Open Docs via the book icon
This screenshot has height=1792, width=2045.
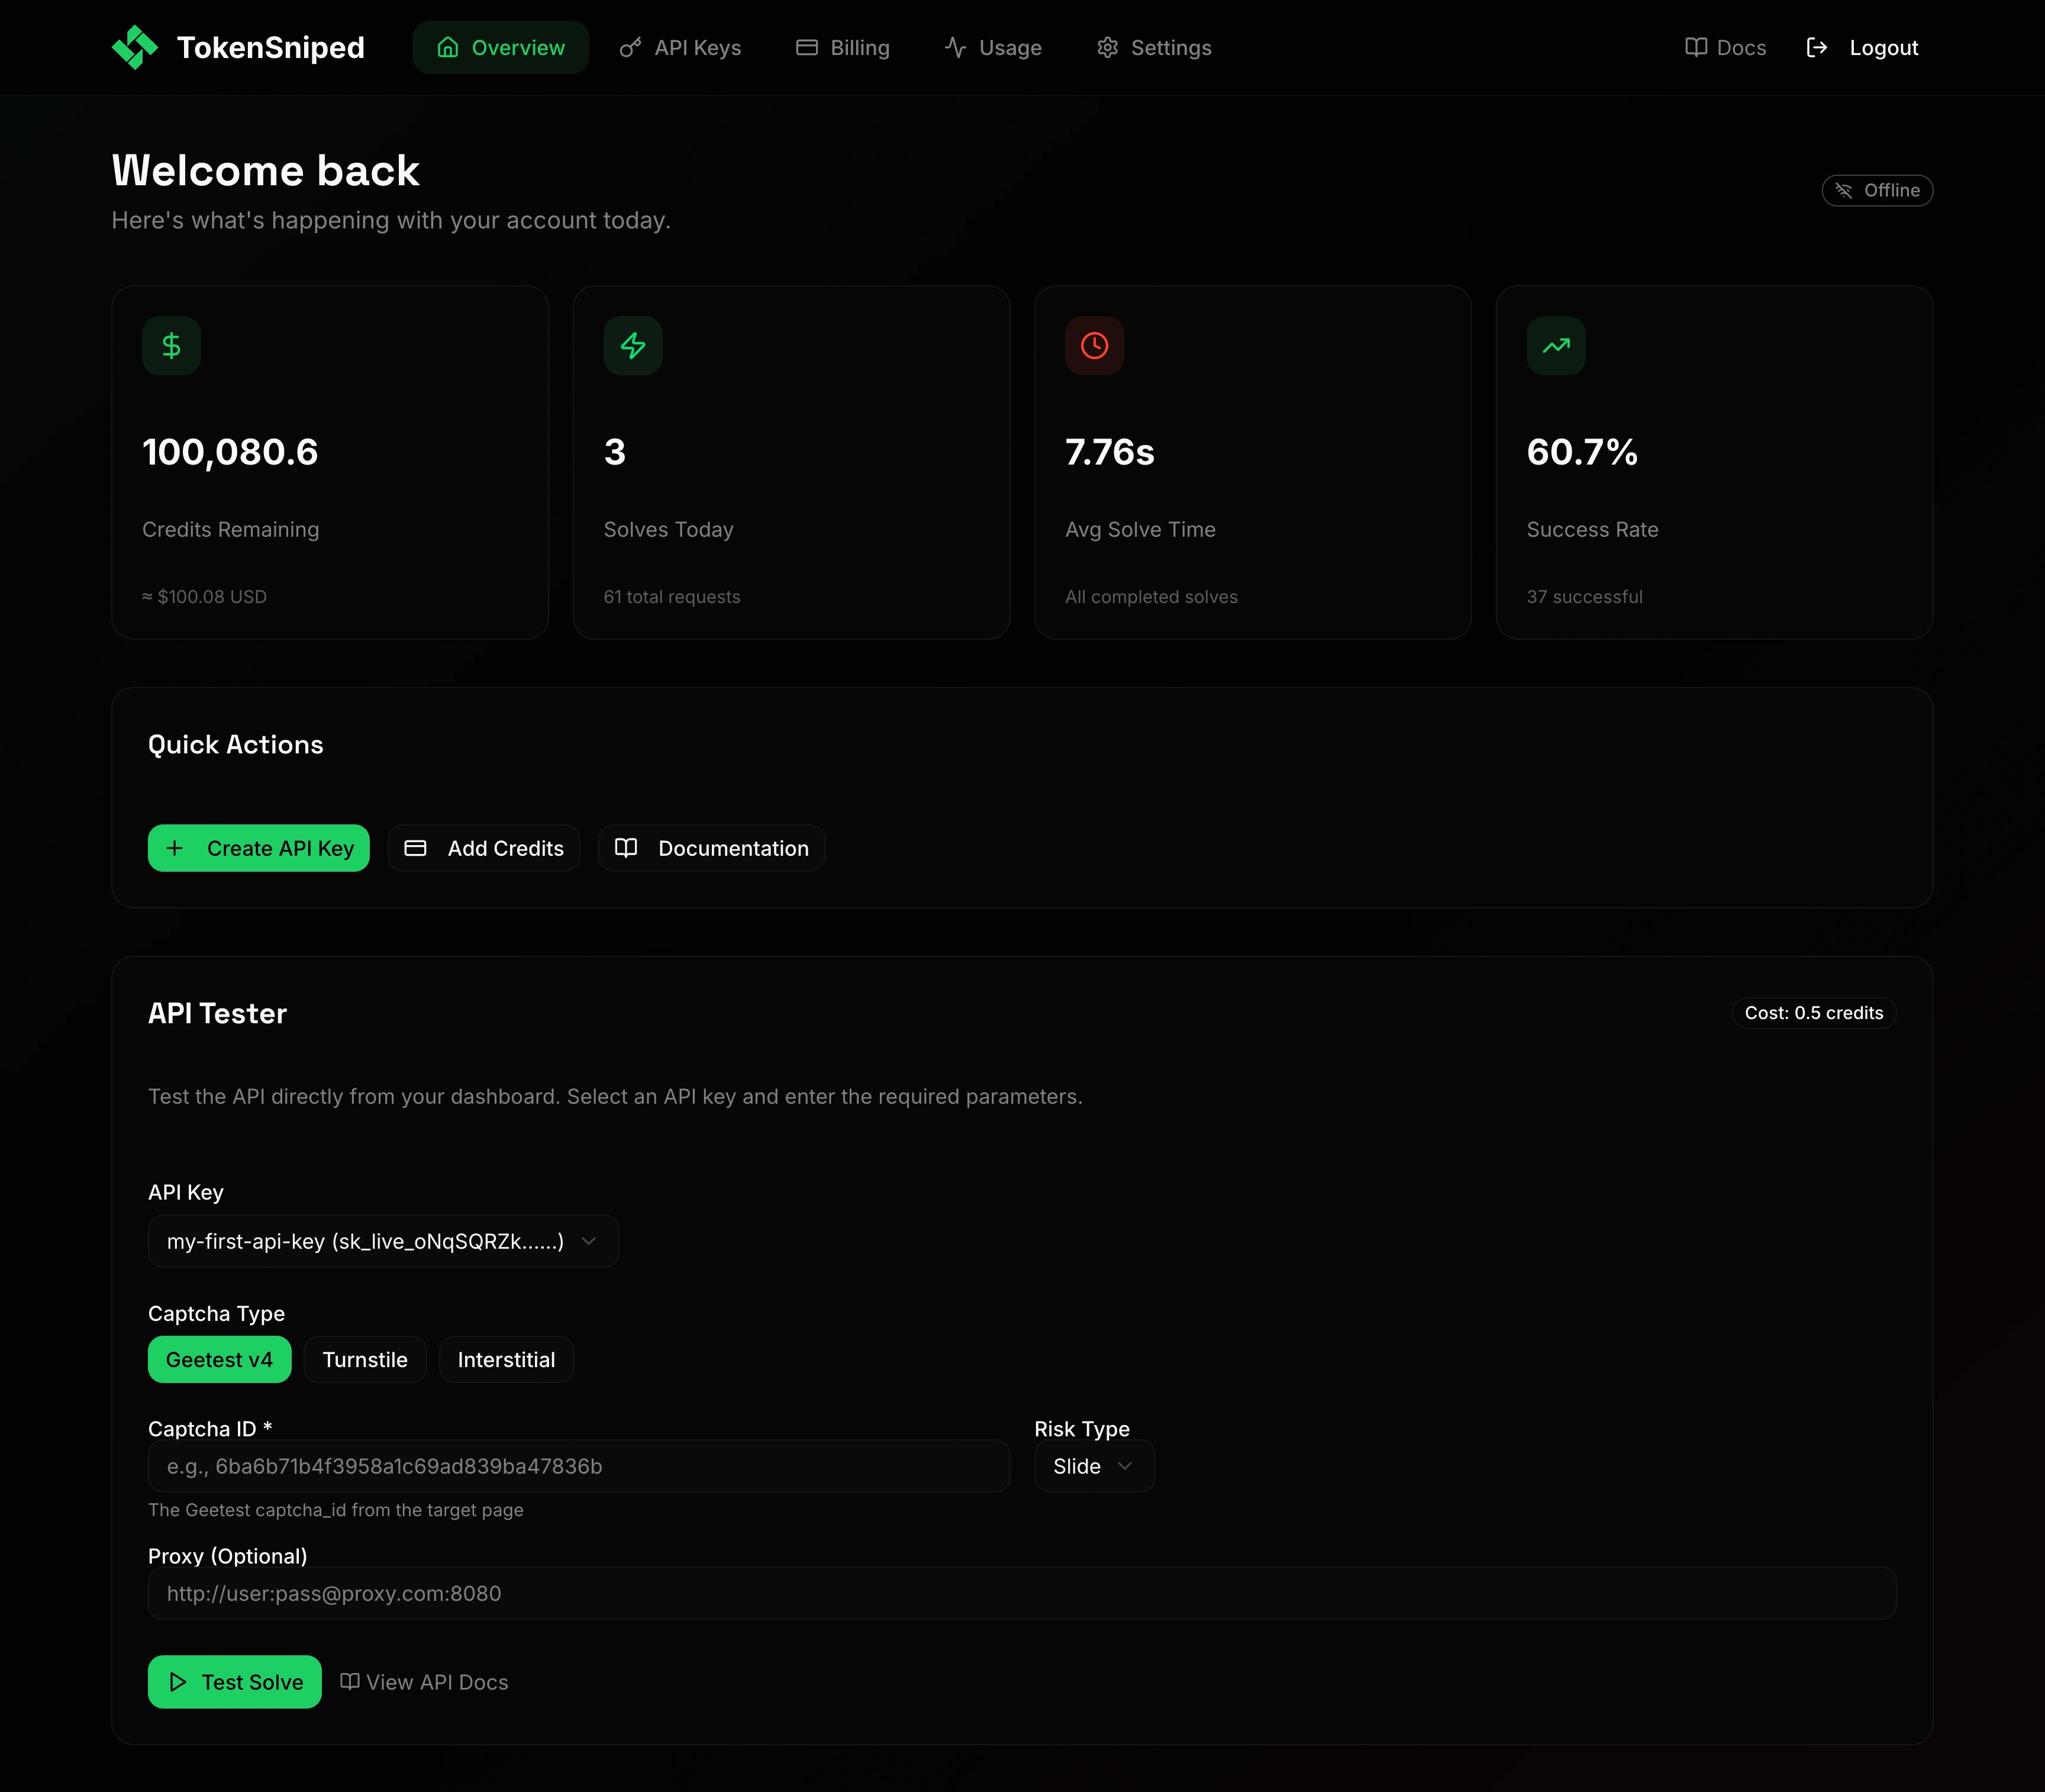click(1695, 47)
